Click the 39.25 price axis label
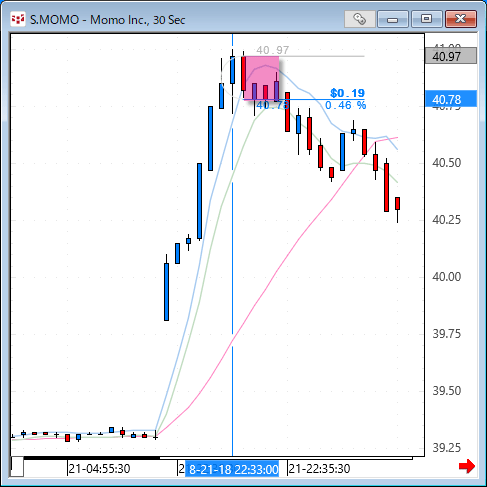 point(447,448)
